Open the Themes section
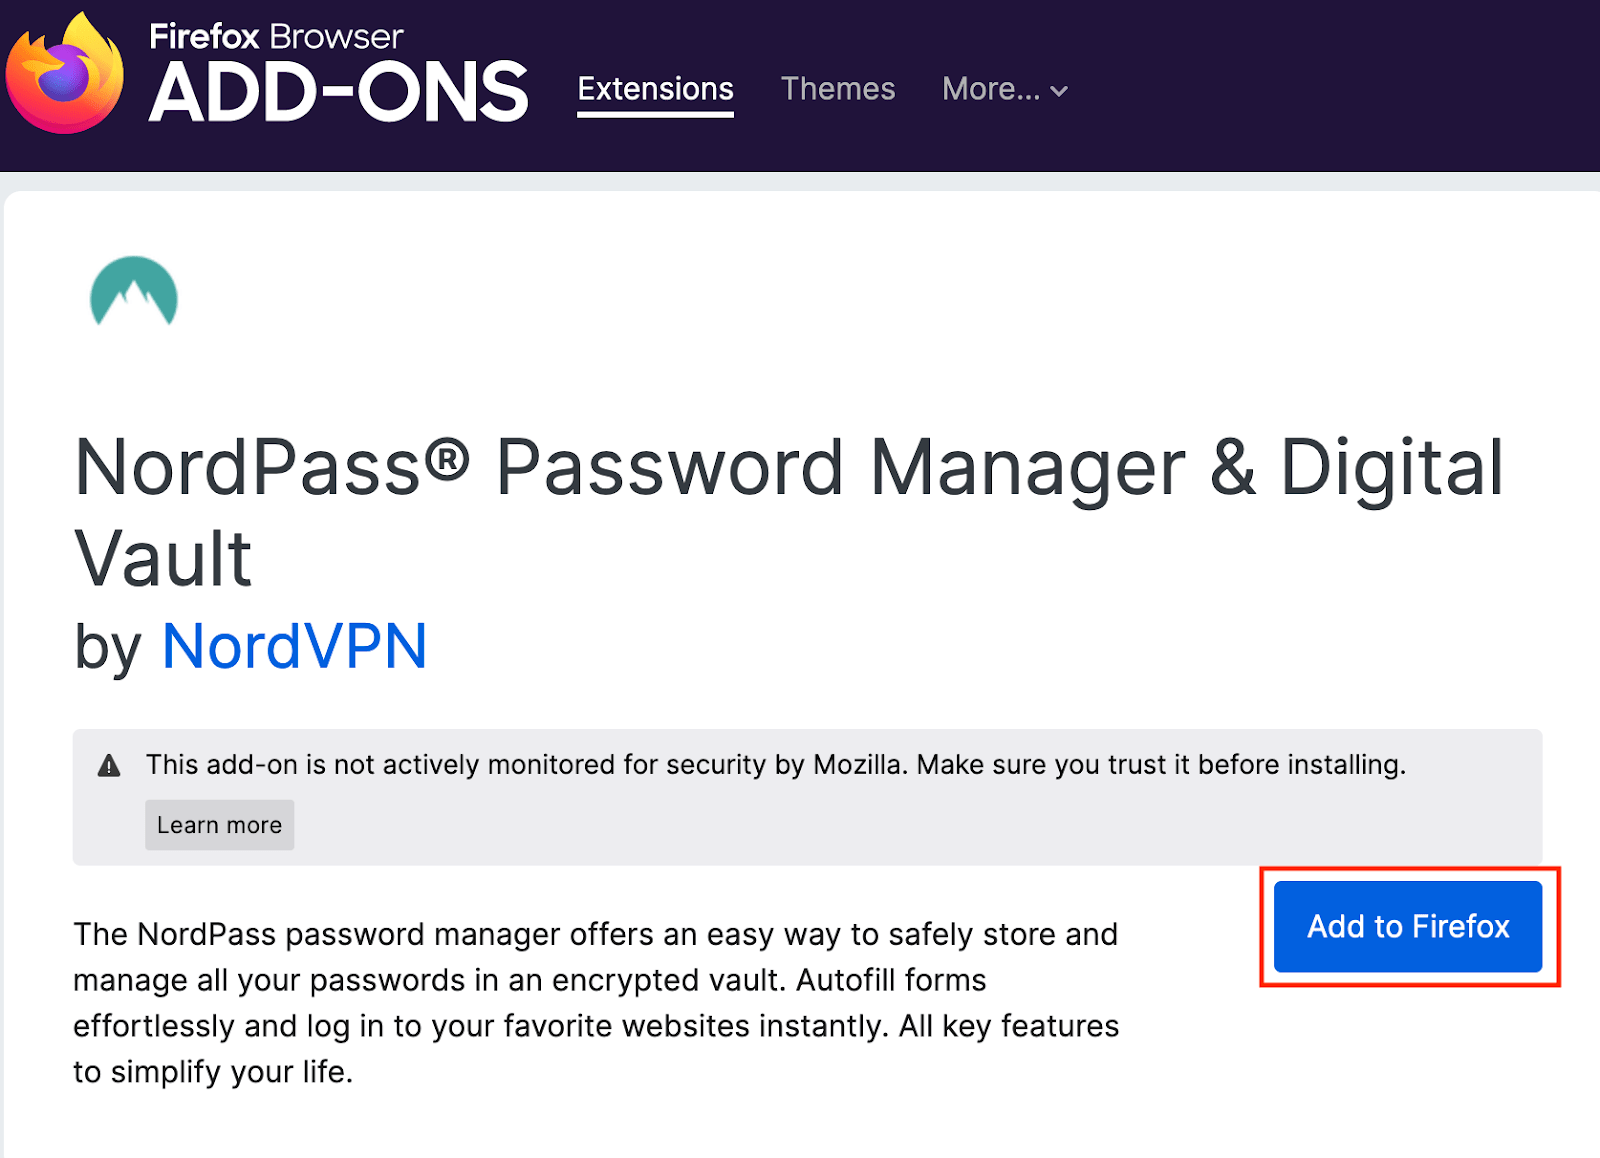 [838, 89]
